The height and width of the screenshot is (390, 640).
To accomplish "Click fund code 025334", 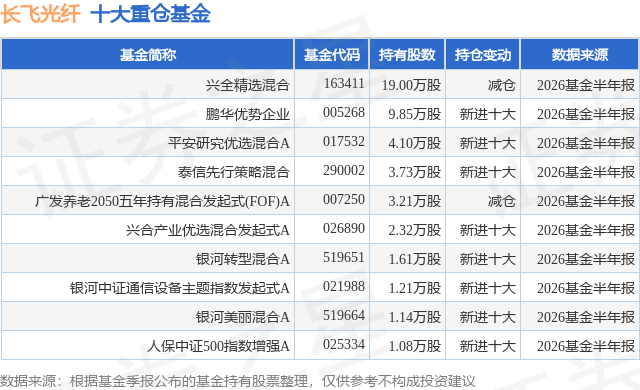I will tap(344, 344).
